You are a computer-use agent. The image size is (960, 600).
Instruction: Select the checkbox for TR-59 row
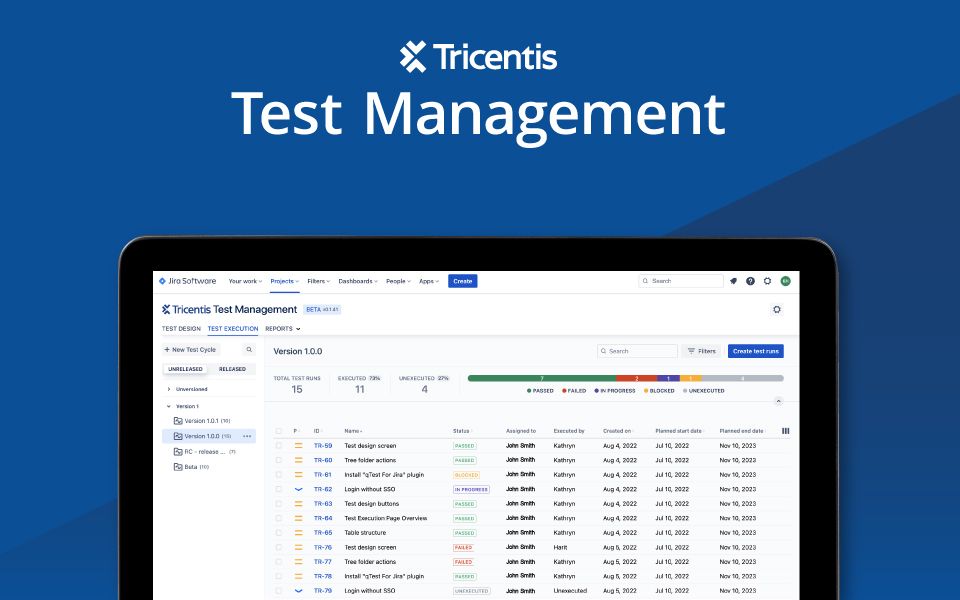[x=279, y=445]
